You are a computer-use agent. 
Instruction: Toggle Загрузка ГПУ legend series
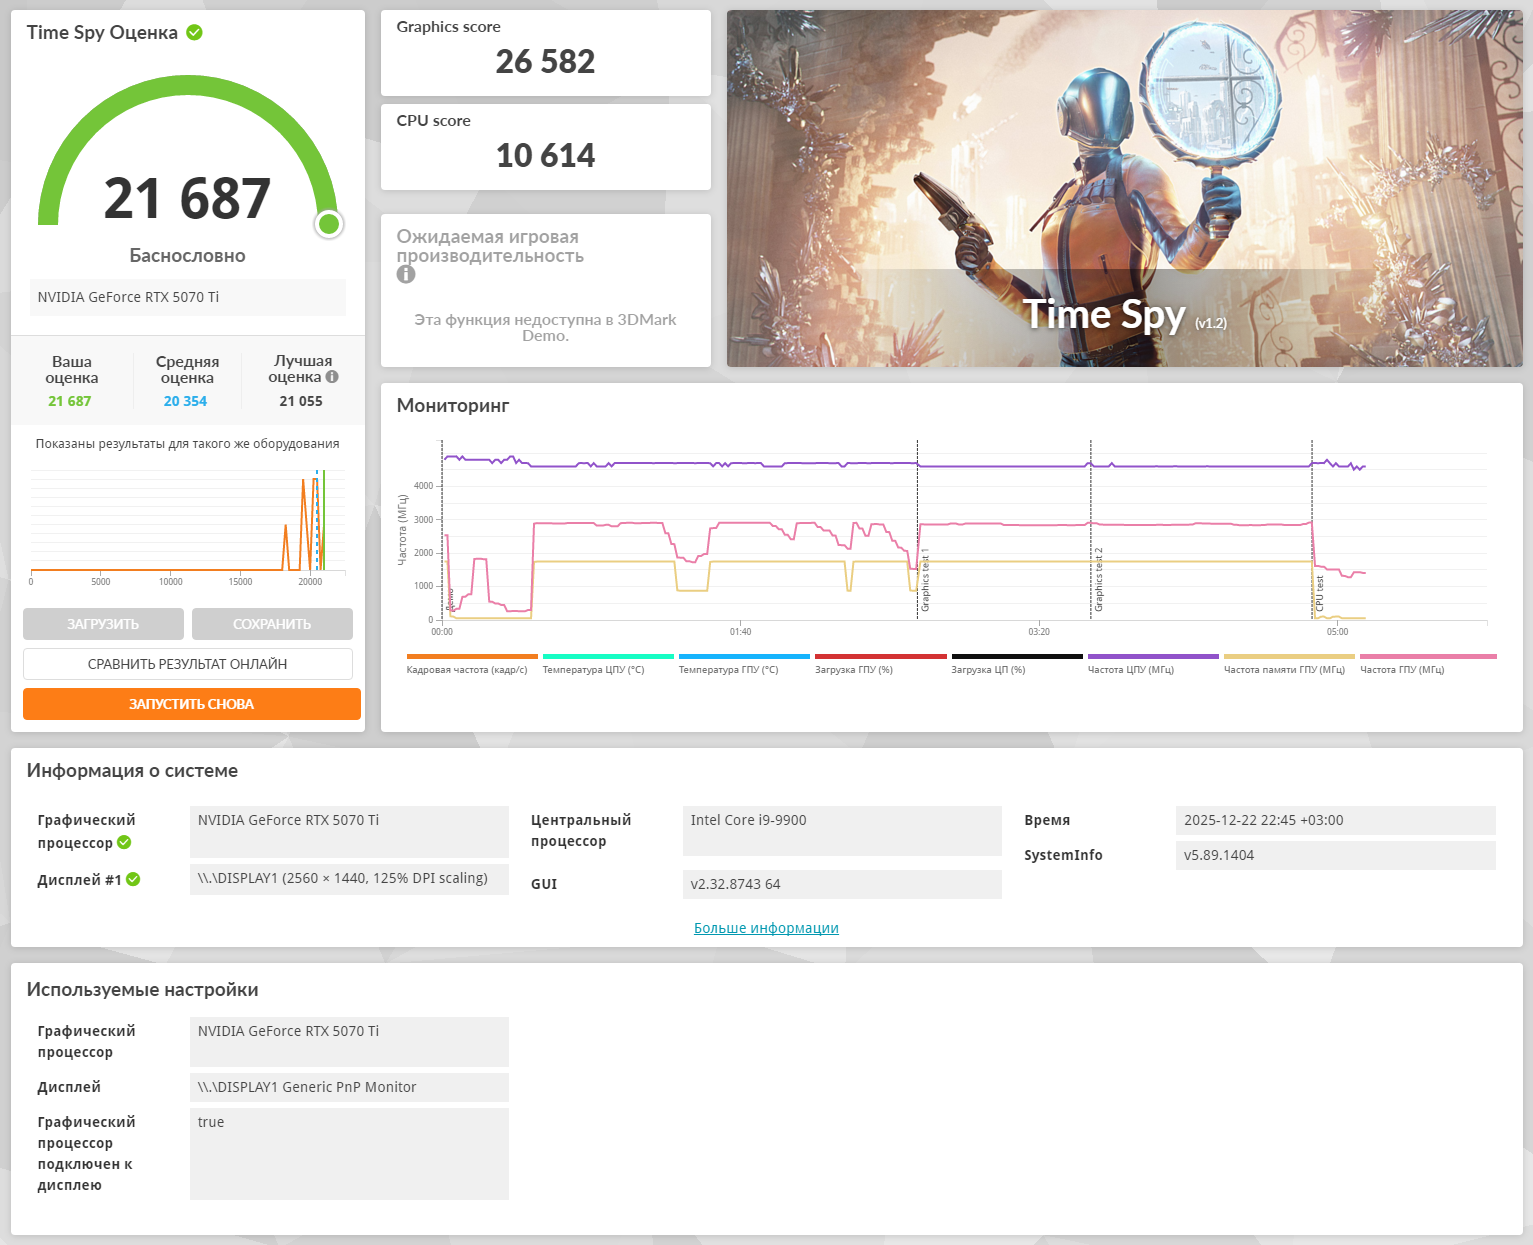coord(880,664)
